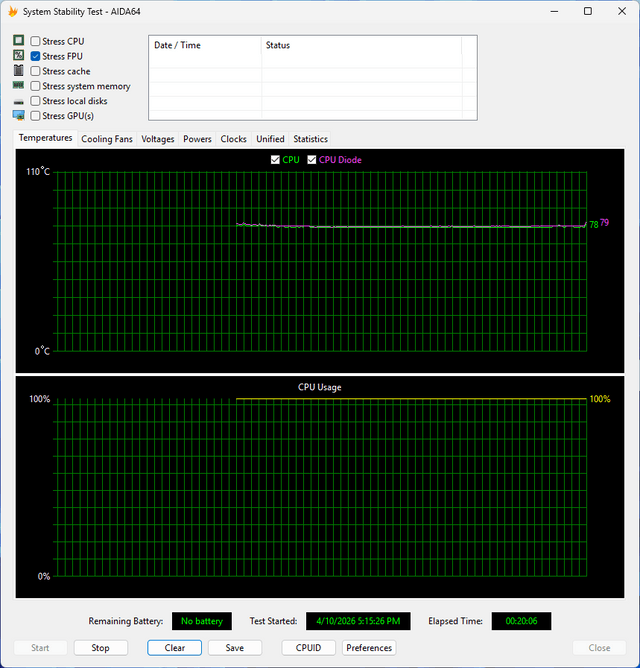Open the CPUID panel button
This screenshot has height=668, width=640.
[308, 648]
